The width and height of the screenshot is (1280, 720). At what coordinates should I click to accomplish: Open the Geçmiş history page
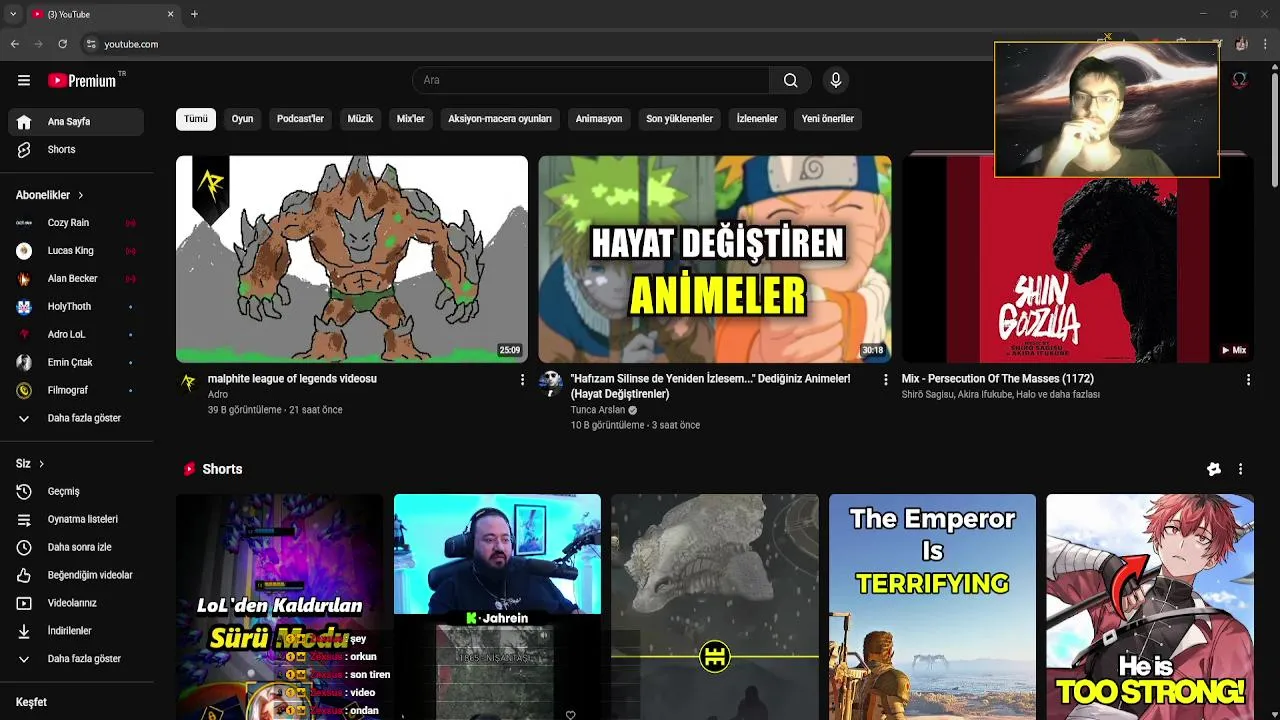pos(76,491)
